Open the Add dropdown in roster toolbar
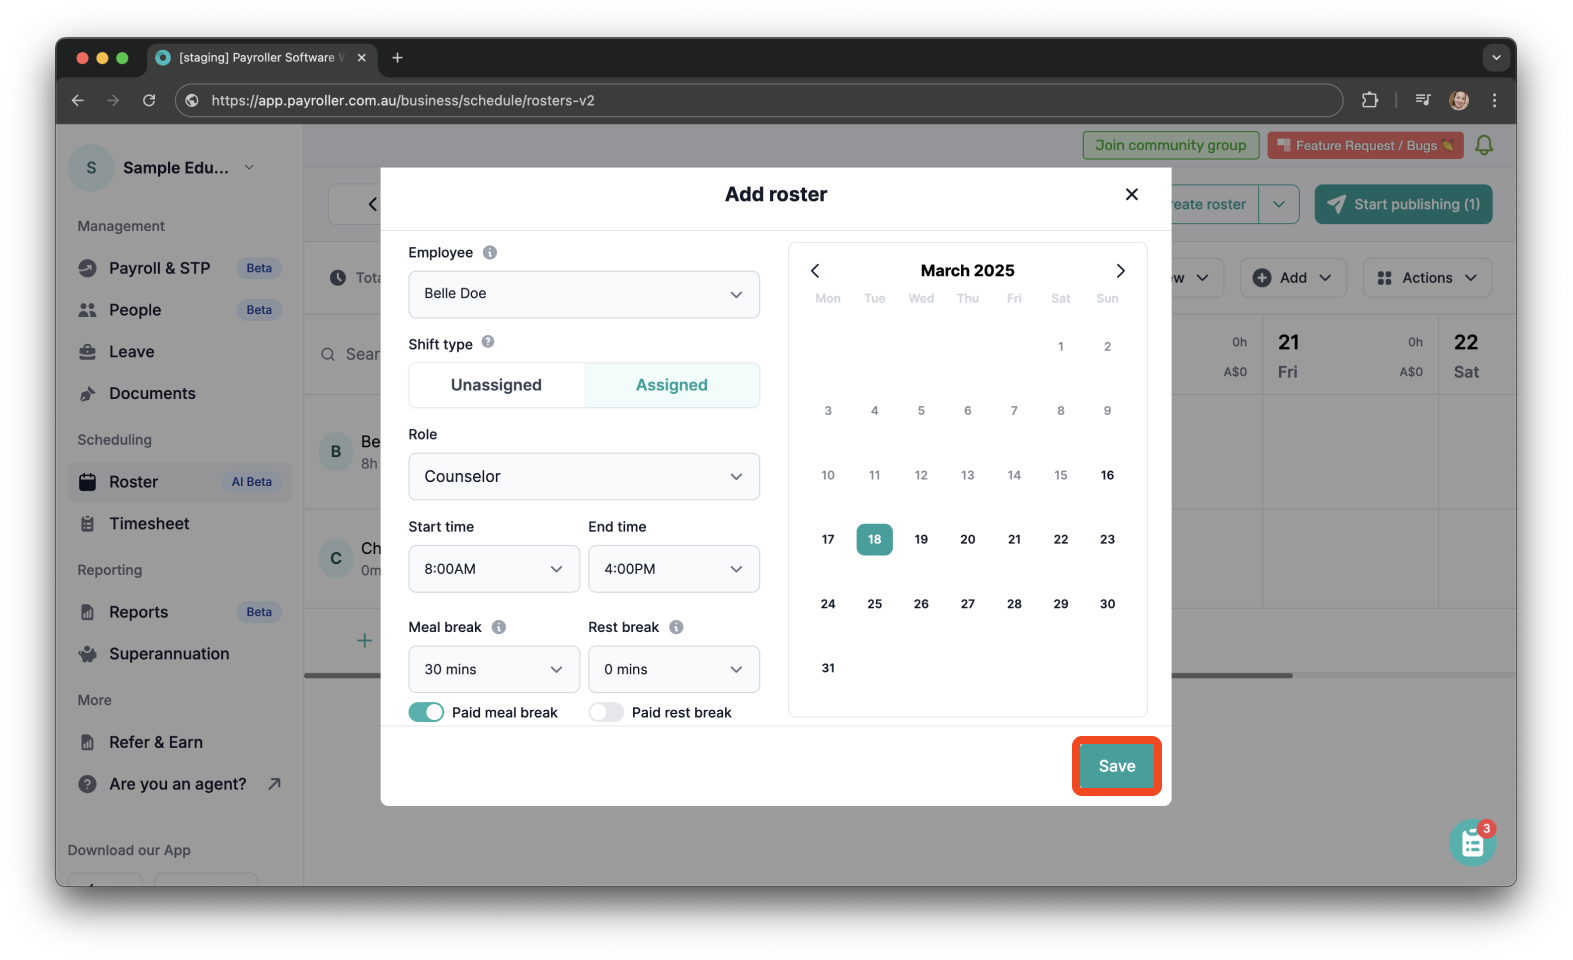The image size is (1573, 960). click(1293, 278)
